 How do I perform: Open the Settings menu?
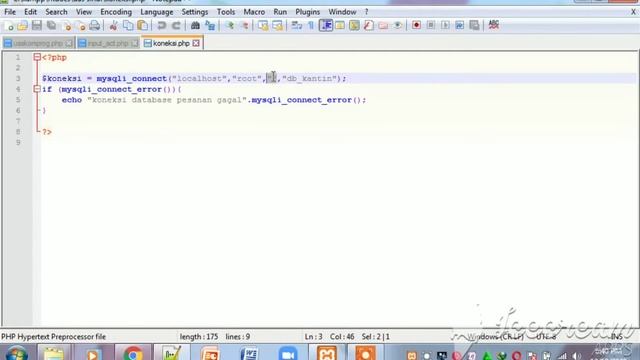tap(195, 12)
